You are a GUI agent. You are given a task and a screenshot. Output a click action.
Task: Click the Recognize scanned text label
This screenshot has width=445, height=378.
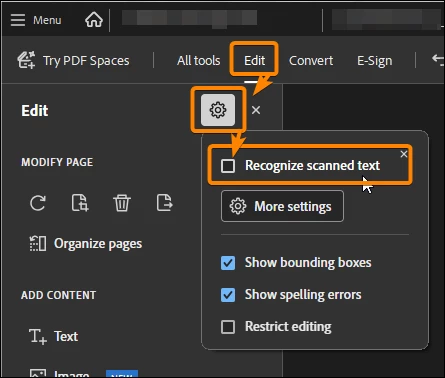312,166
